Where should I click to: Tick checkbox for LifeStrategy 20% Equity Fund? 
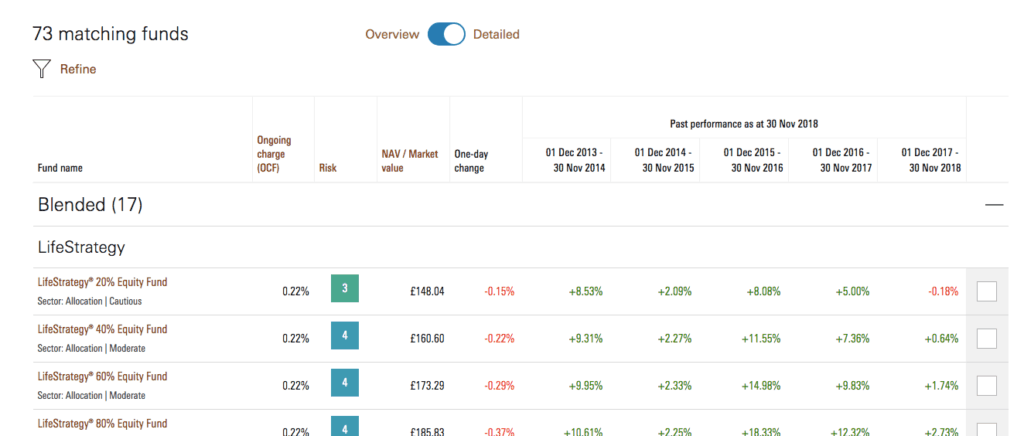(x=987, y=291)
